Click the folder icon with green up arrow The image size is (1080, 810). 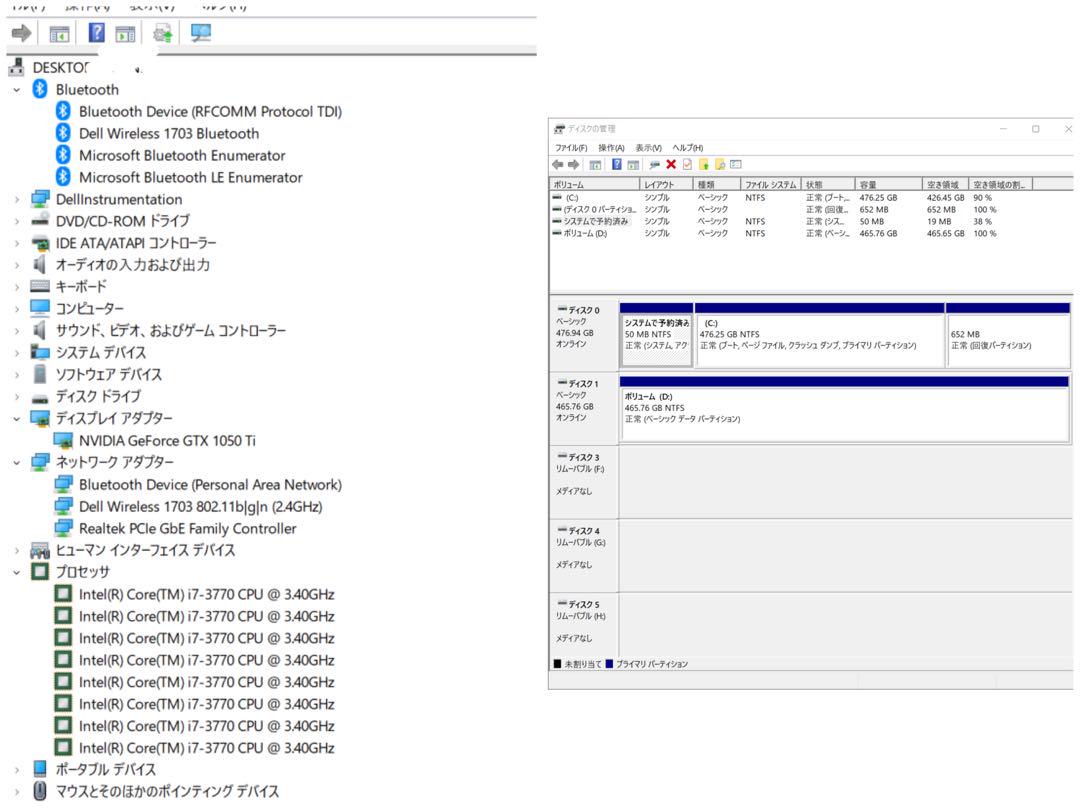coord(703,165)
